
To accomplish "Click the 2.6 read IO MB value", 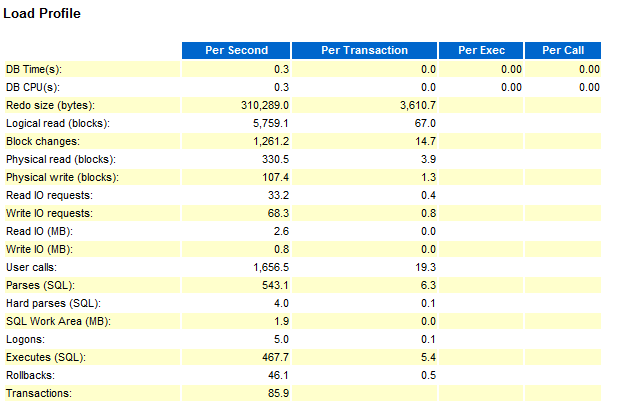I will [281, 232].
